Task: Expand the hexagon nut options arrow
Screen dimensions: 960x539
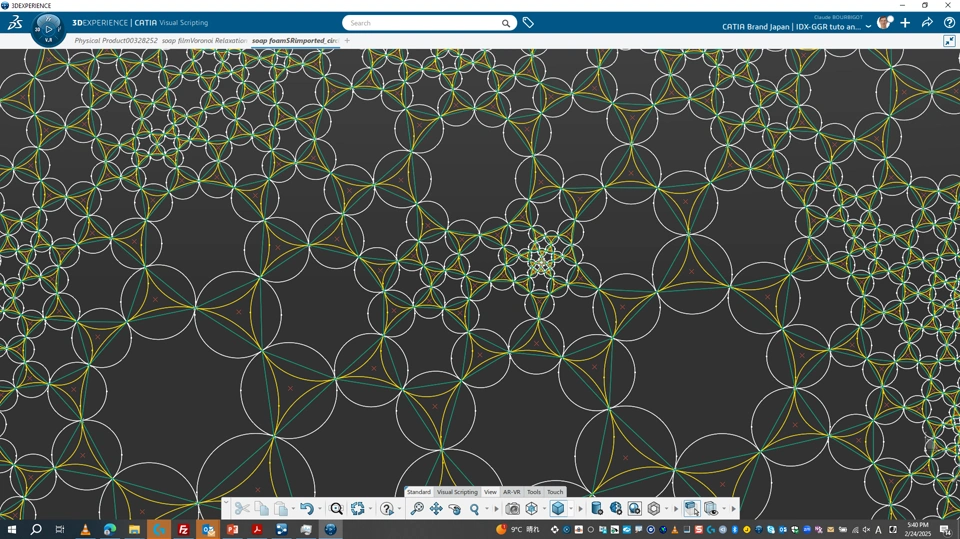Action: click(667, 509)
